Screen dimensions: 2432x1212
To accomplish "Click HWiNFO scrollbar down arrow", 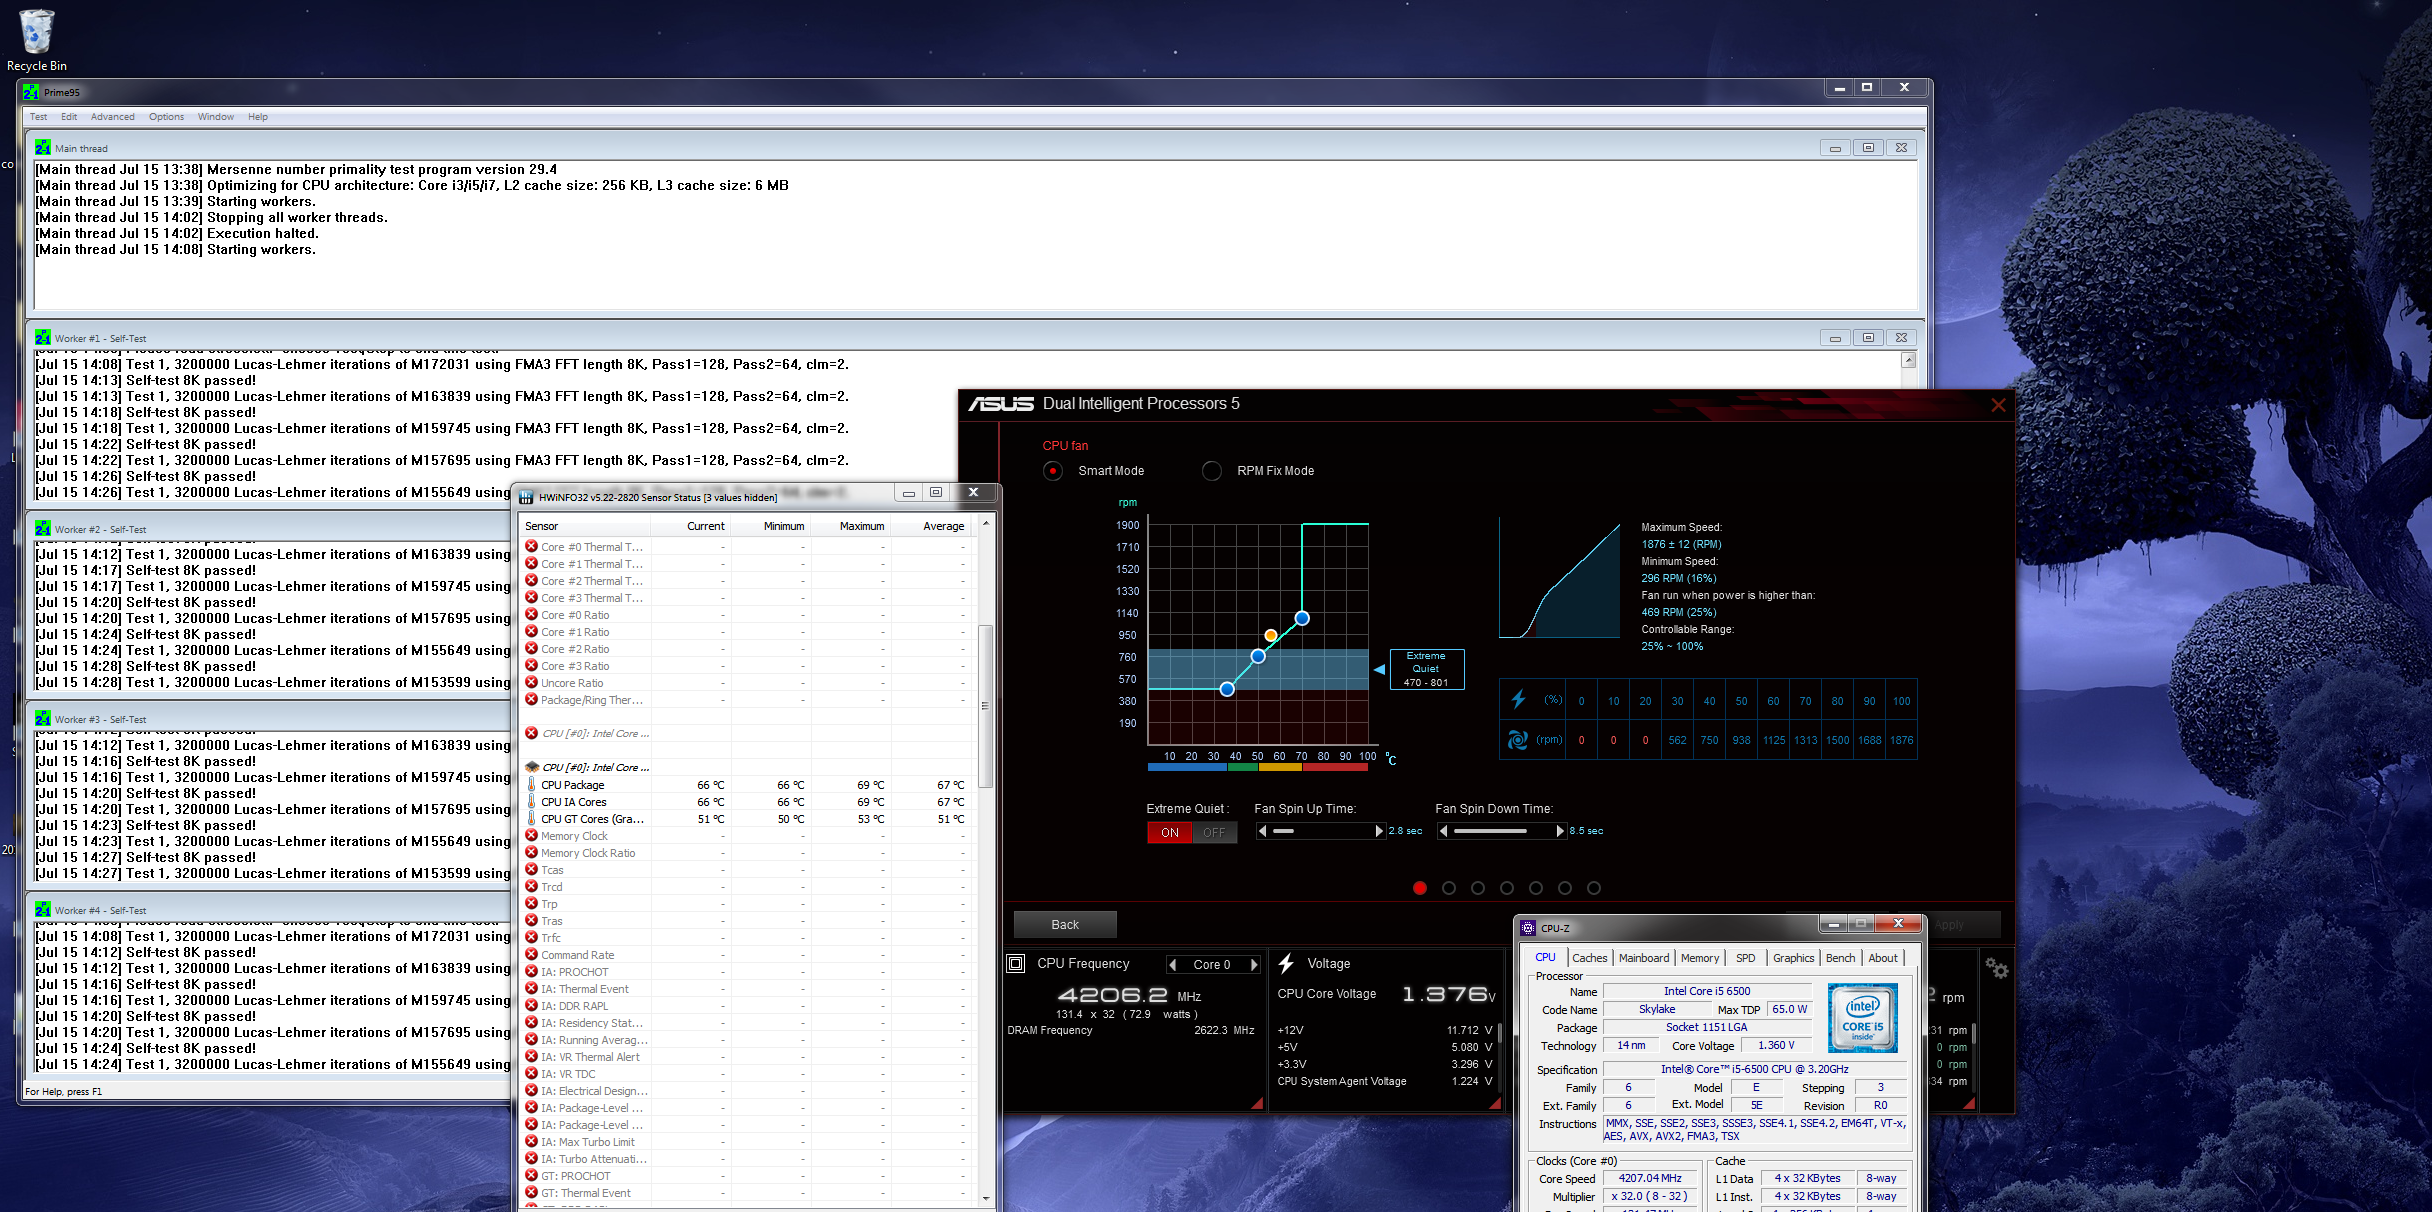I will click(x=986, y=1197).
